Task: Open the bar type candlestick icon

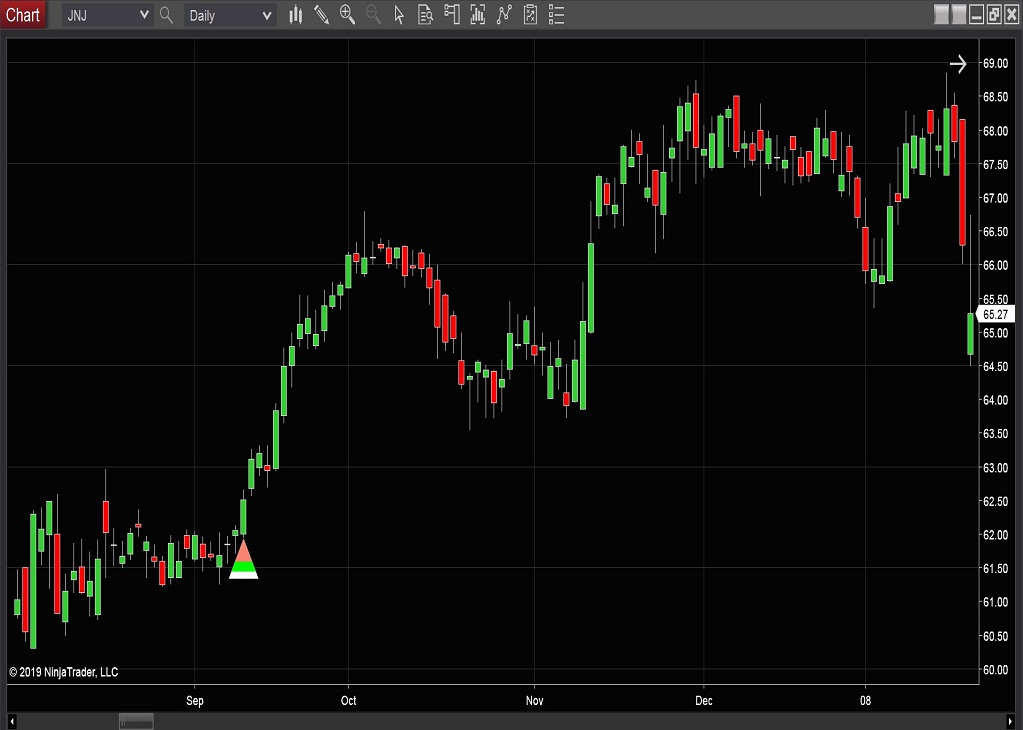Action: 296,15
